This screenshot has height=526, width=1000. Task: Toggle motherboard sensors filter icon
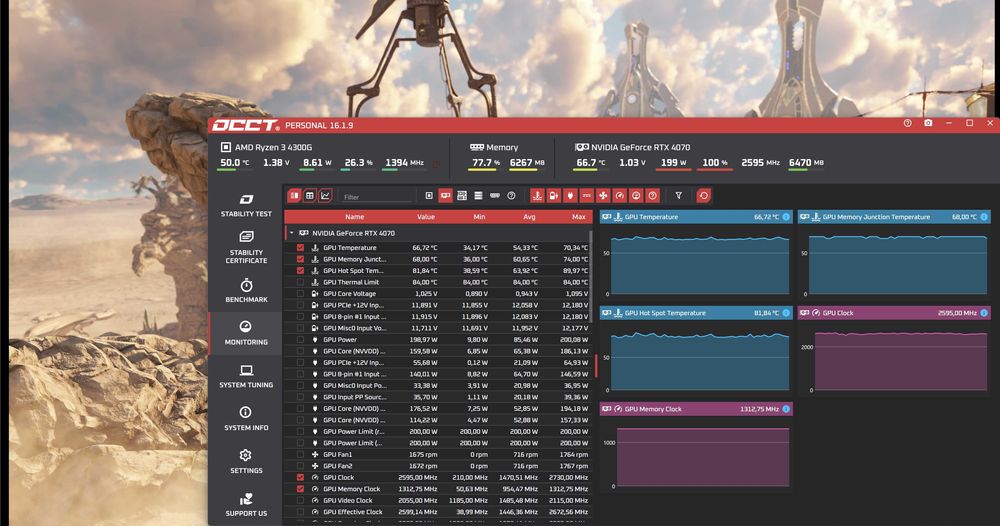462,196
